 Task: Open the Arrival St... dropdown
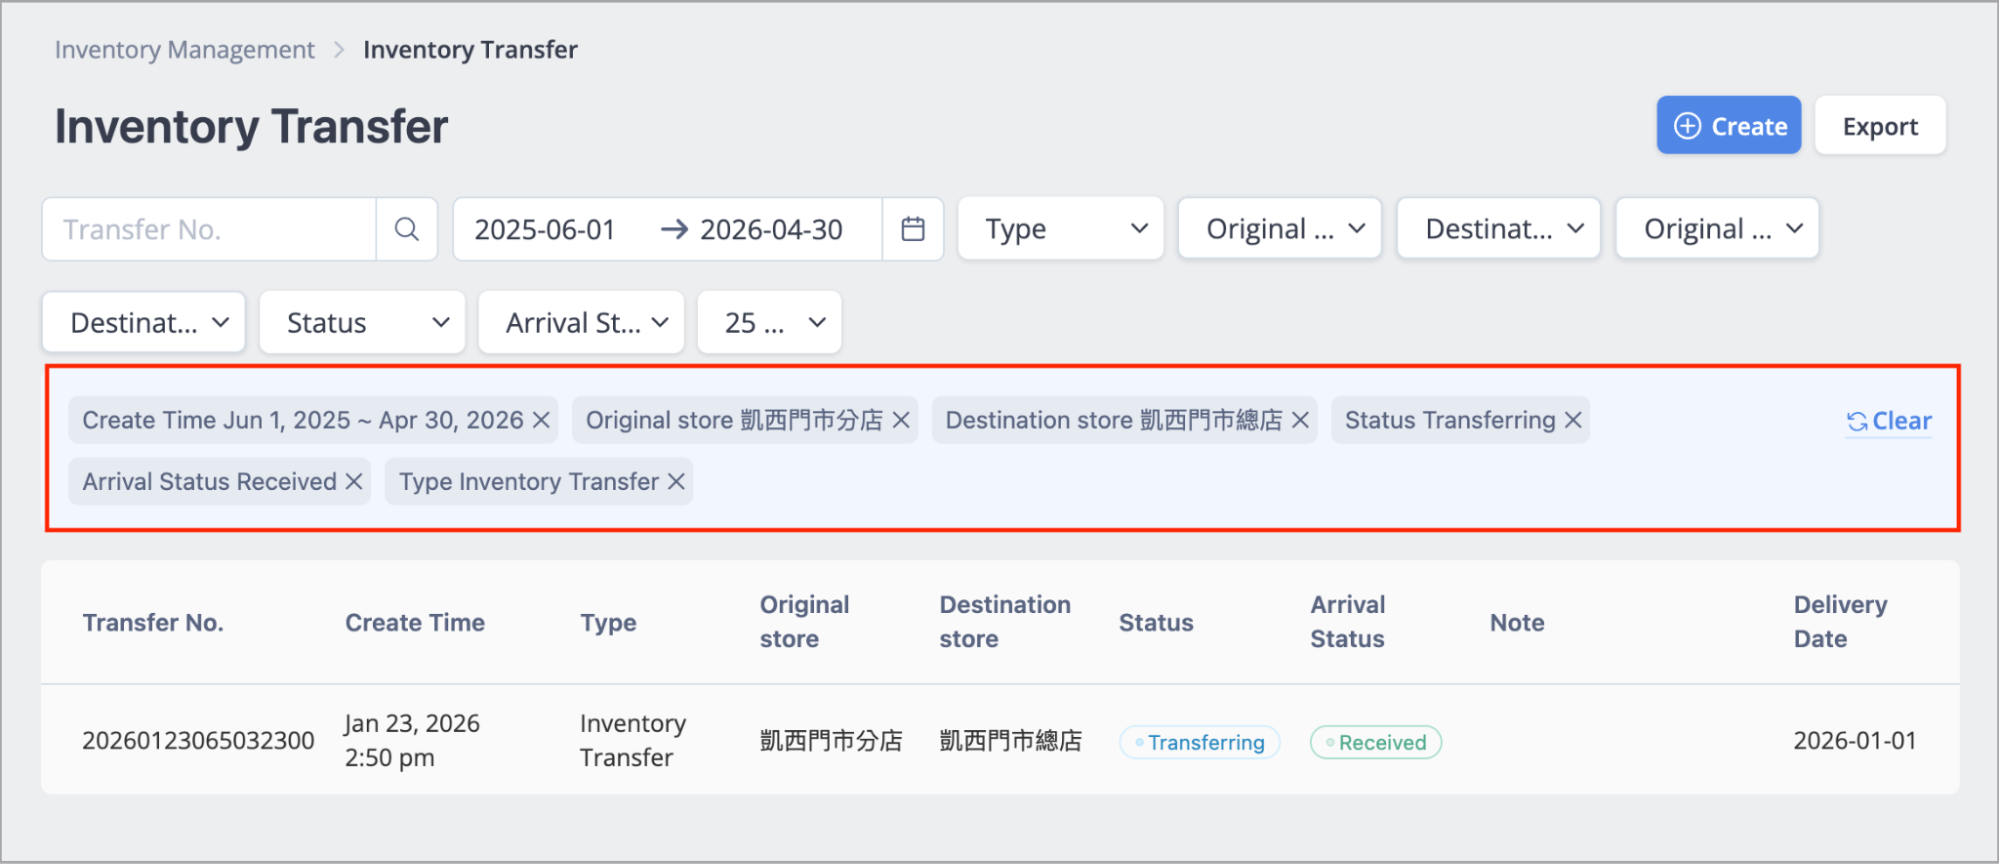click(581, 322)
